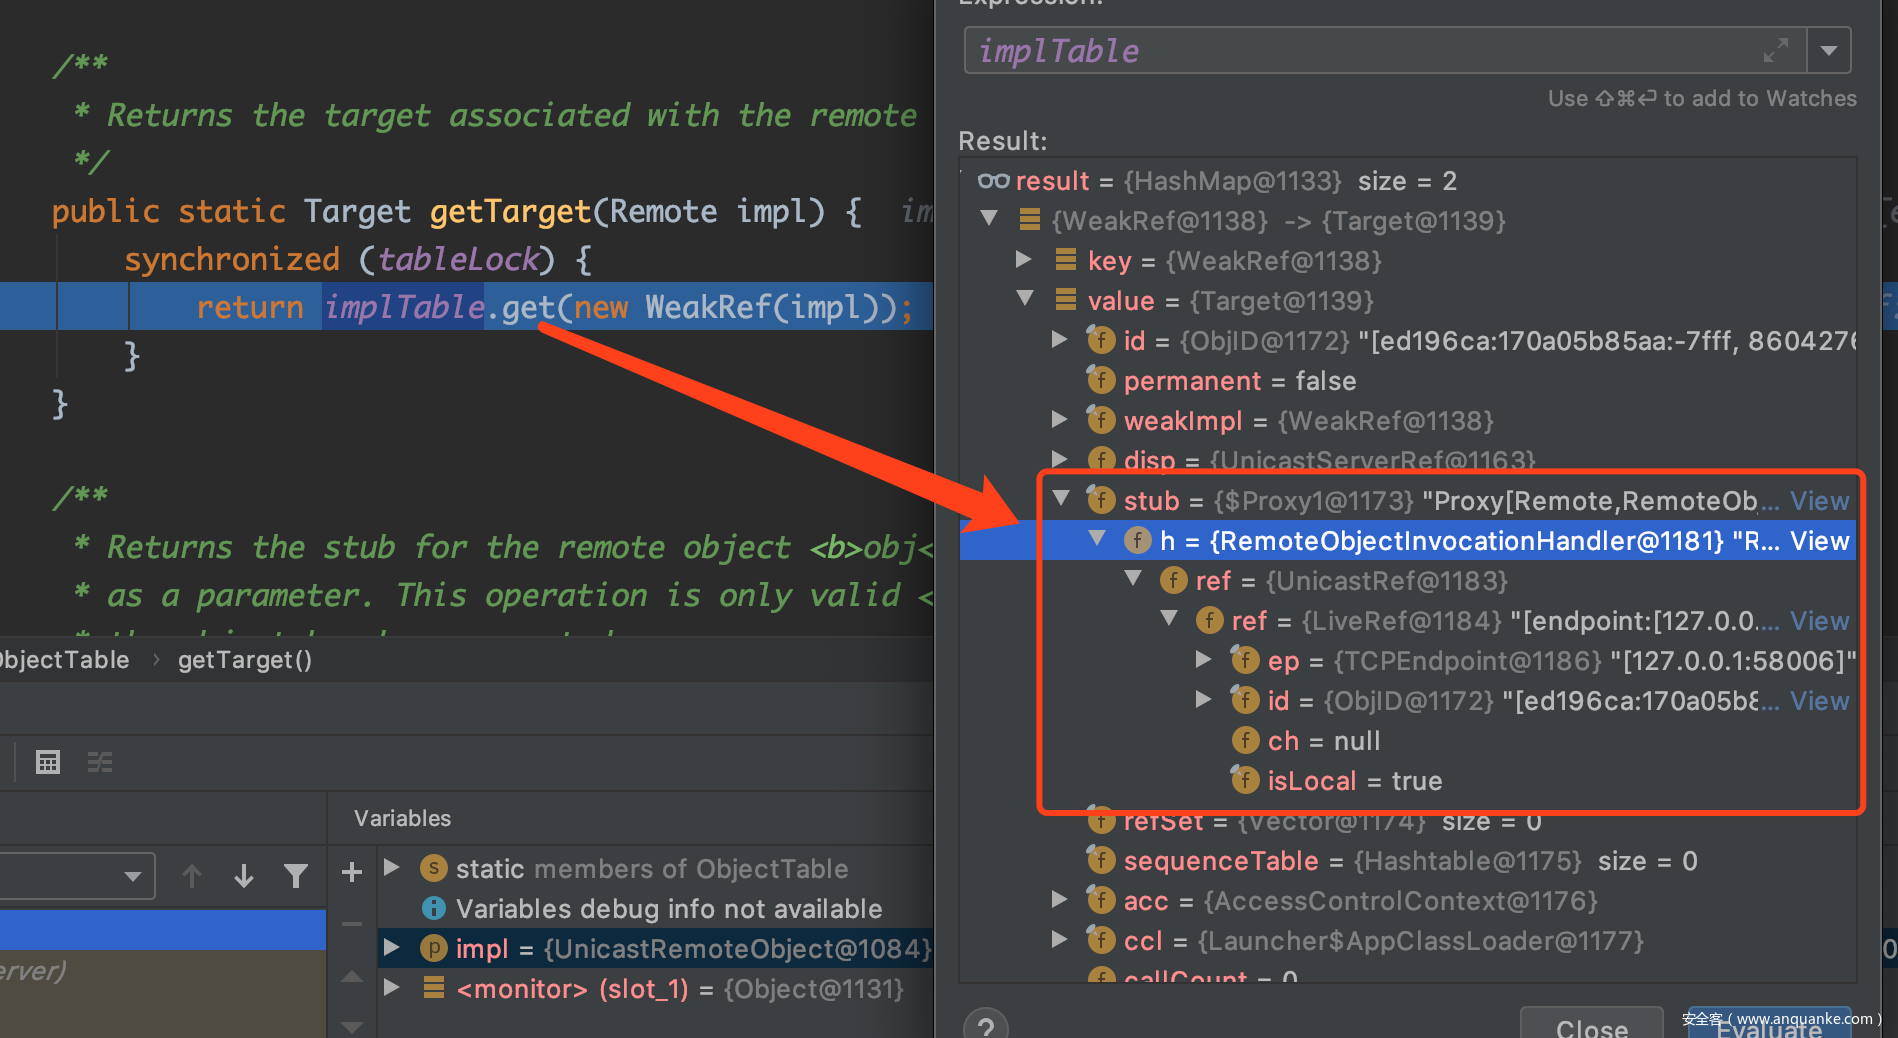Click the plus icon to add watch
The width and height of the screenshot is (1898, 1038).
coord(352,872)
